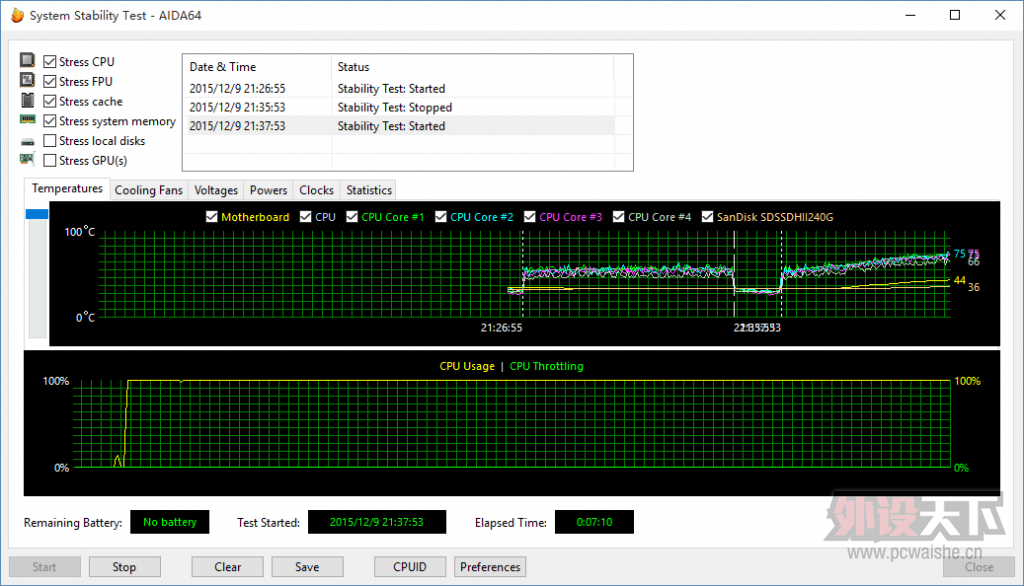Viewport: 1024px width, 586px height.
Task: Click the FPU icon next to Stress FPU
Action: pos(27,80)
